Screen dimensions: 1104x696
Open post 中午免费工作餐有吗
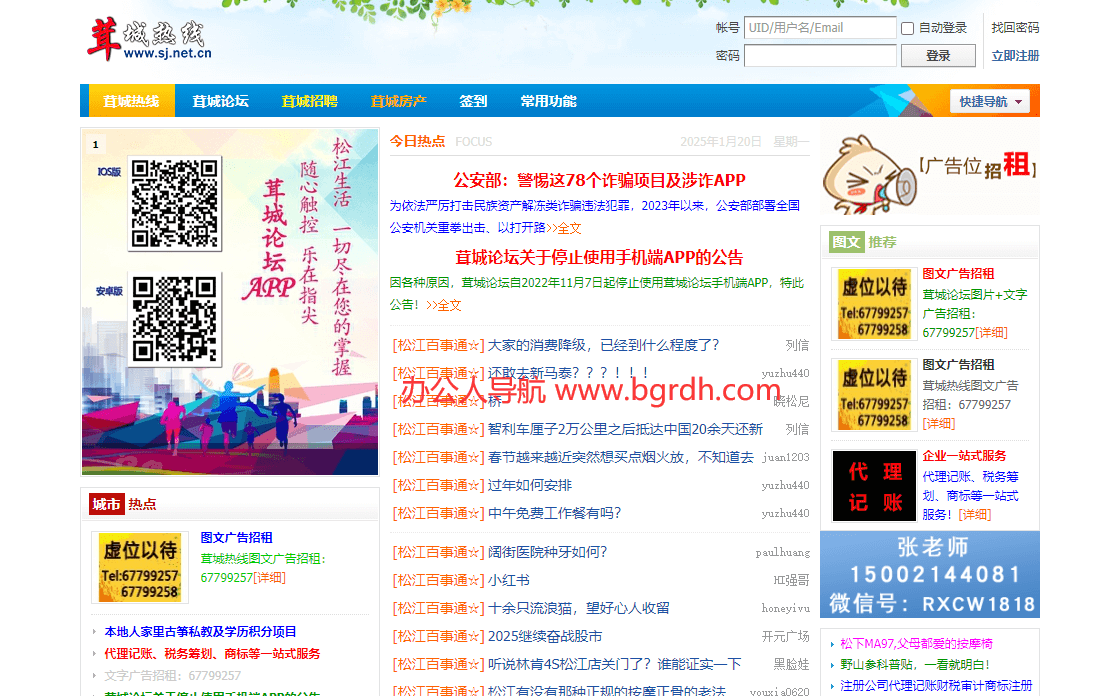click(554, 513)
